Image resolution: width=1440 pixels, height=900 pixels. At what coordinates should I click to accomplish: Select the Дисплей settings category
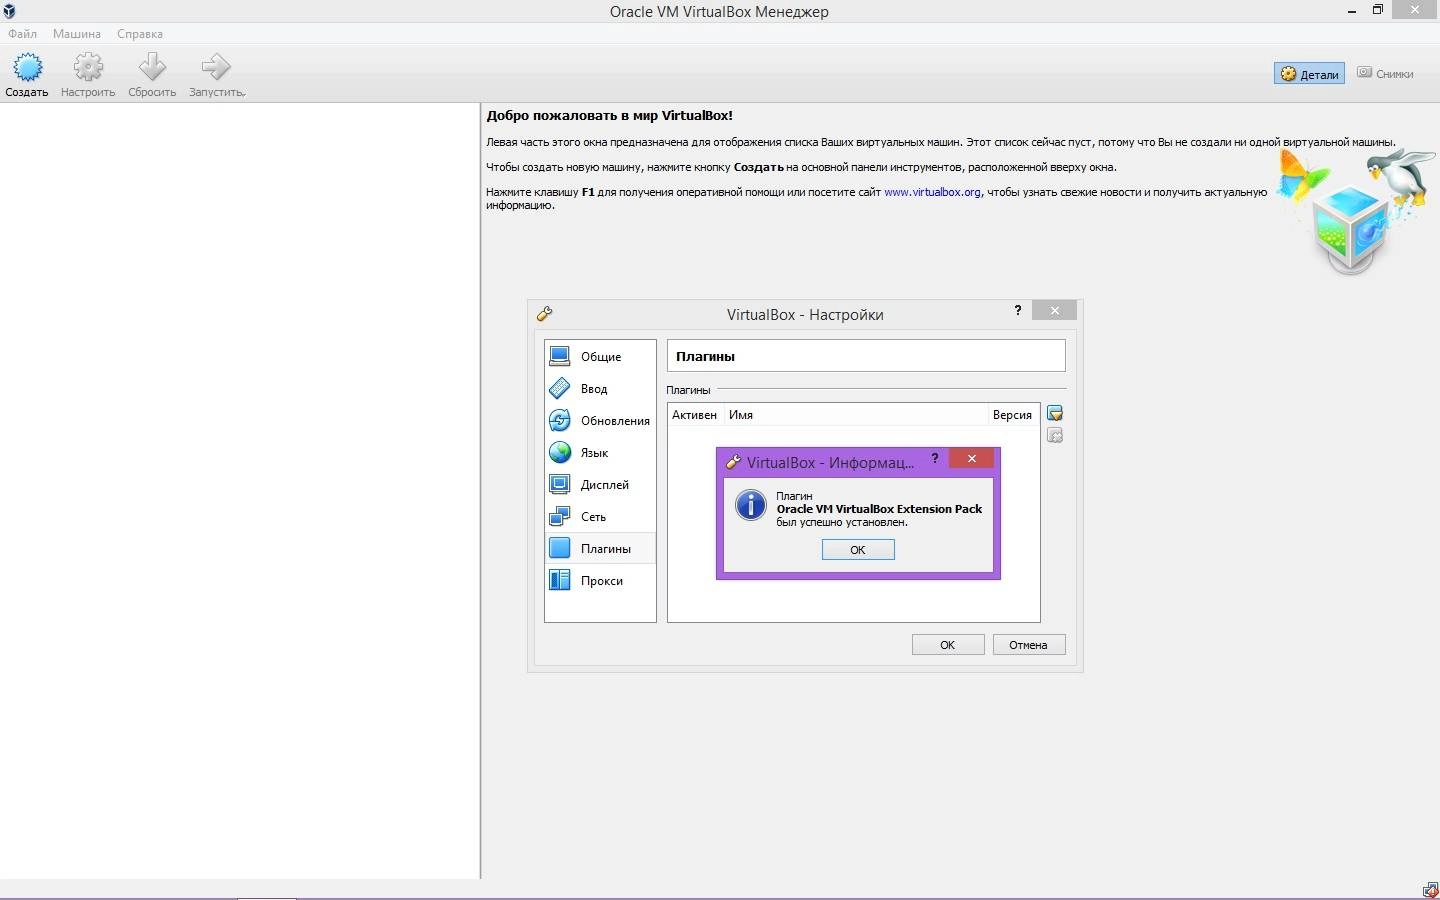point(600,485)
